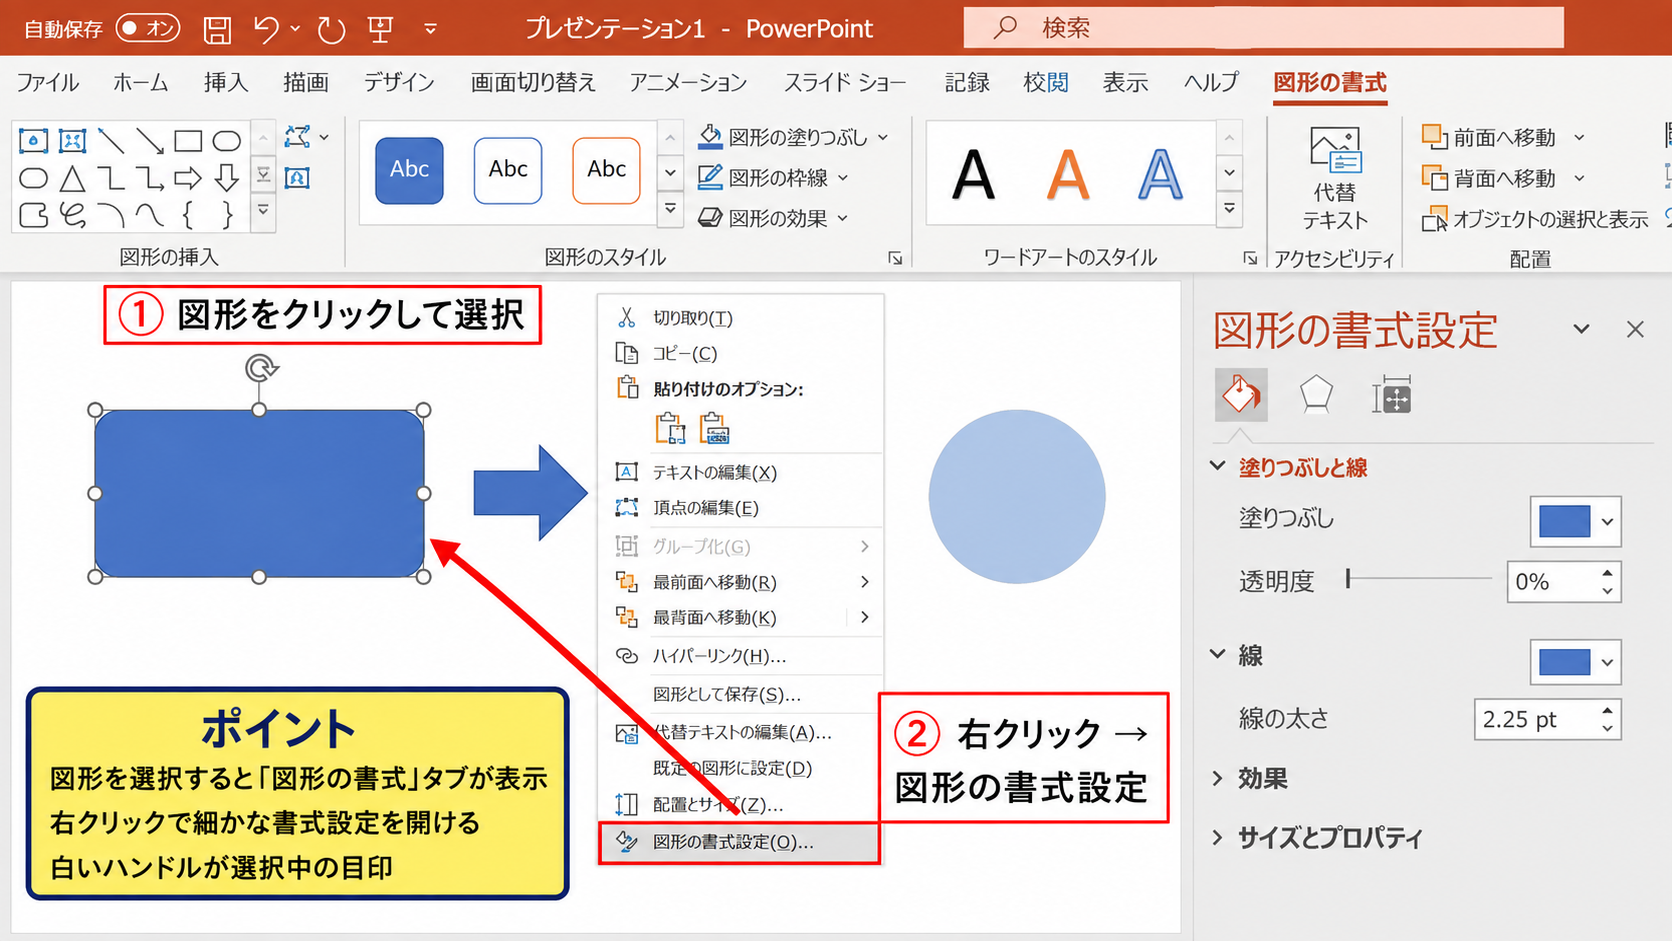The width and height of the screenshot is (1672, 941).
Task: Open 背面へ移動 dropdown arrow
Action: pos(1580,178)
